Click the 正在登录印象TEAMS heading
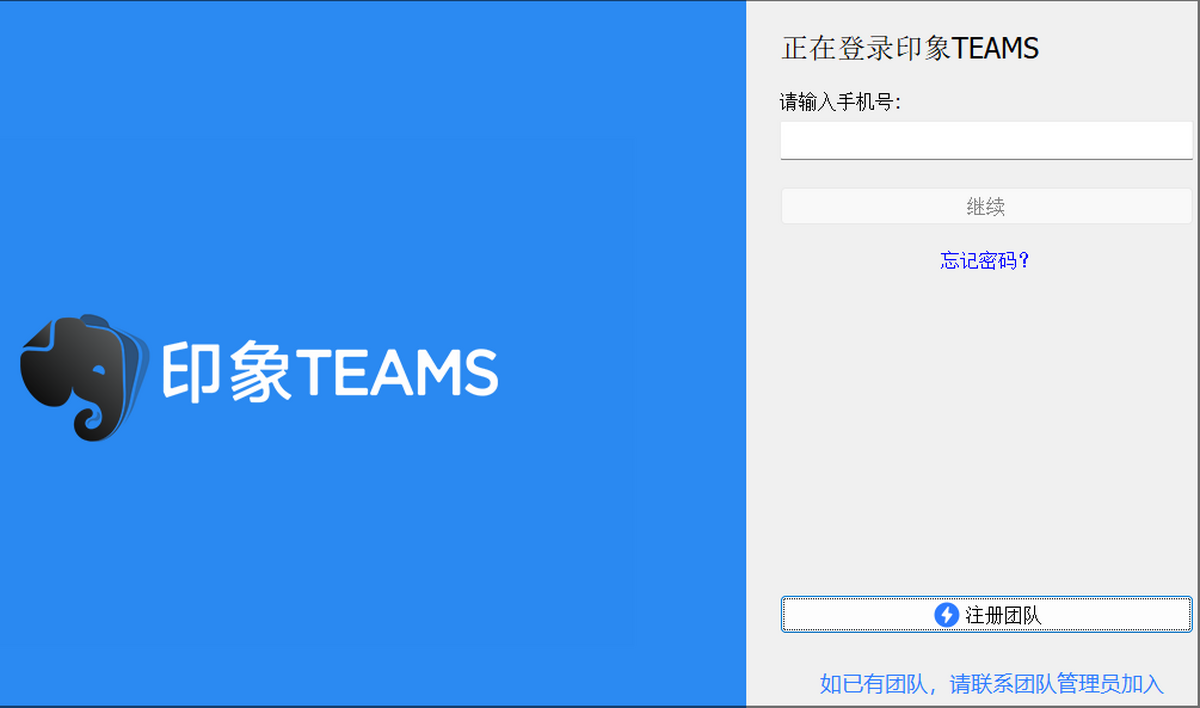This screenshot has height=708, width=1200. tap(910, 48)
